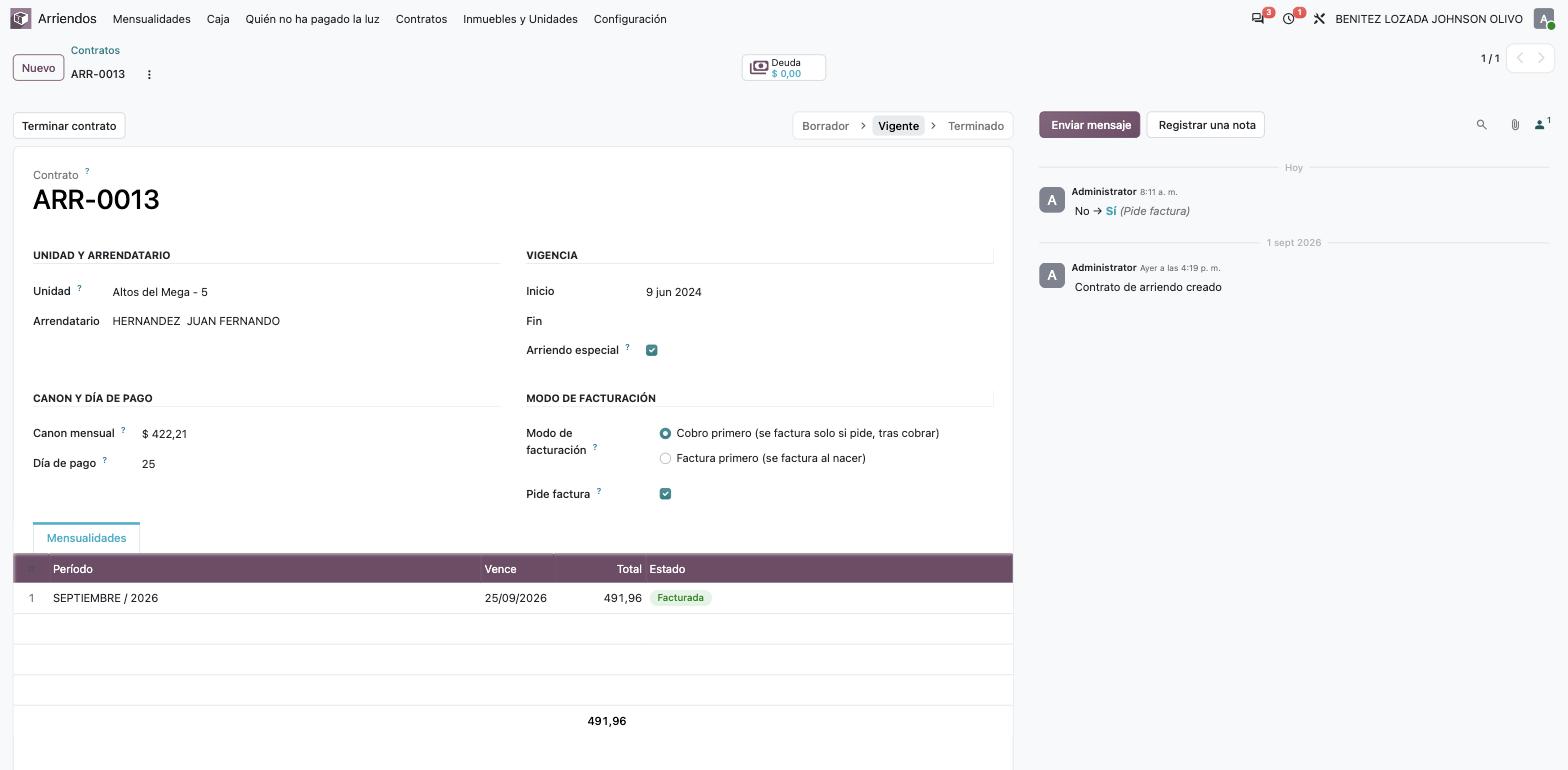Image resolution: width=1568 pixels, height=770 pixels.
Task: Open the Inmuebles y Unidades menu
Action: (x=520, y=19)
